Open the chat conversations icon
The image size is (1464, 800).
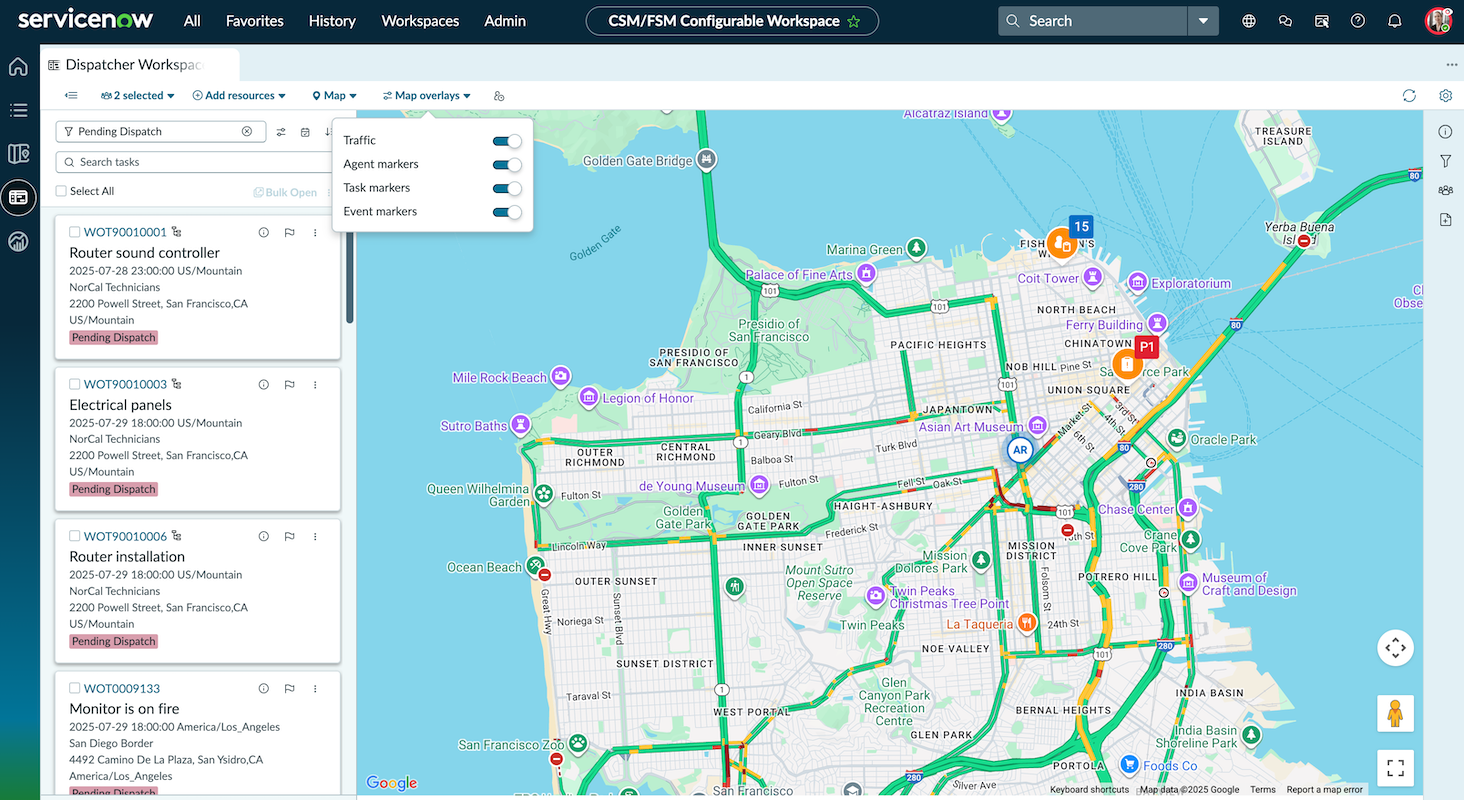1286,21
